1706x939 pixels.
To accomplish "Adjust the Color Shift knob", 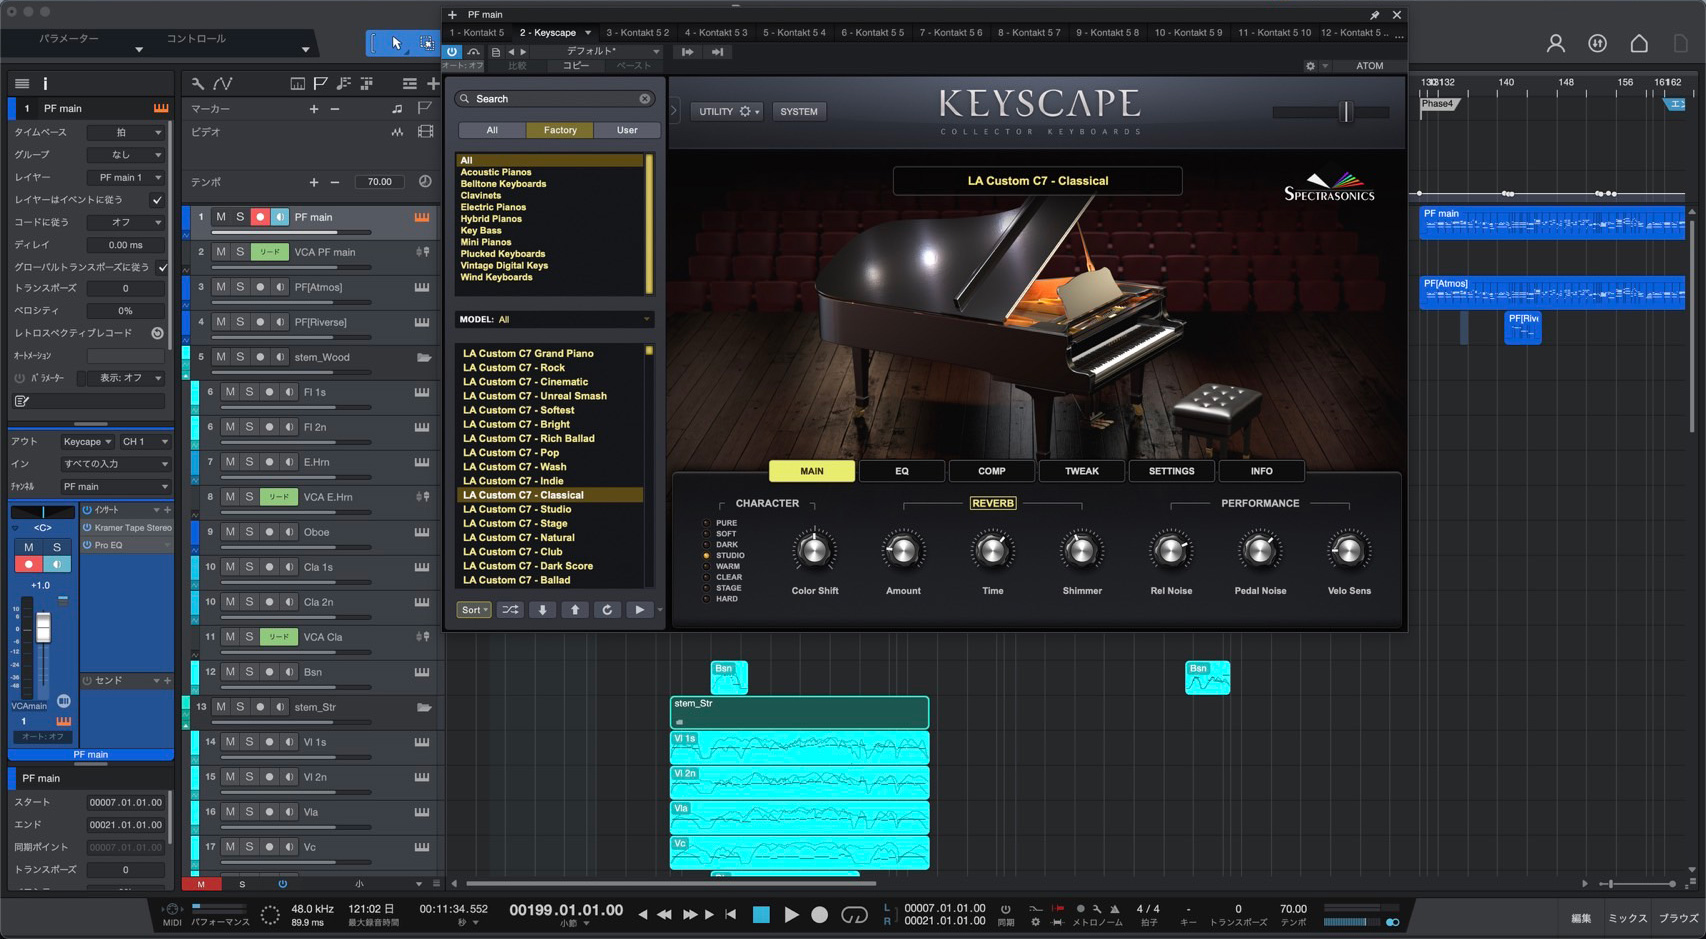I will coord(814,551).
